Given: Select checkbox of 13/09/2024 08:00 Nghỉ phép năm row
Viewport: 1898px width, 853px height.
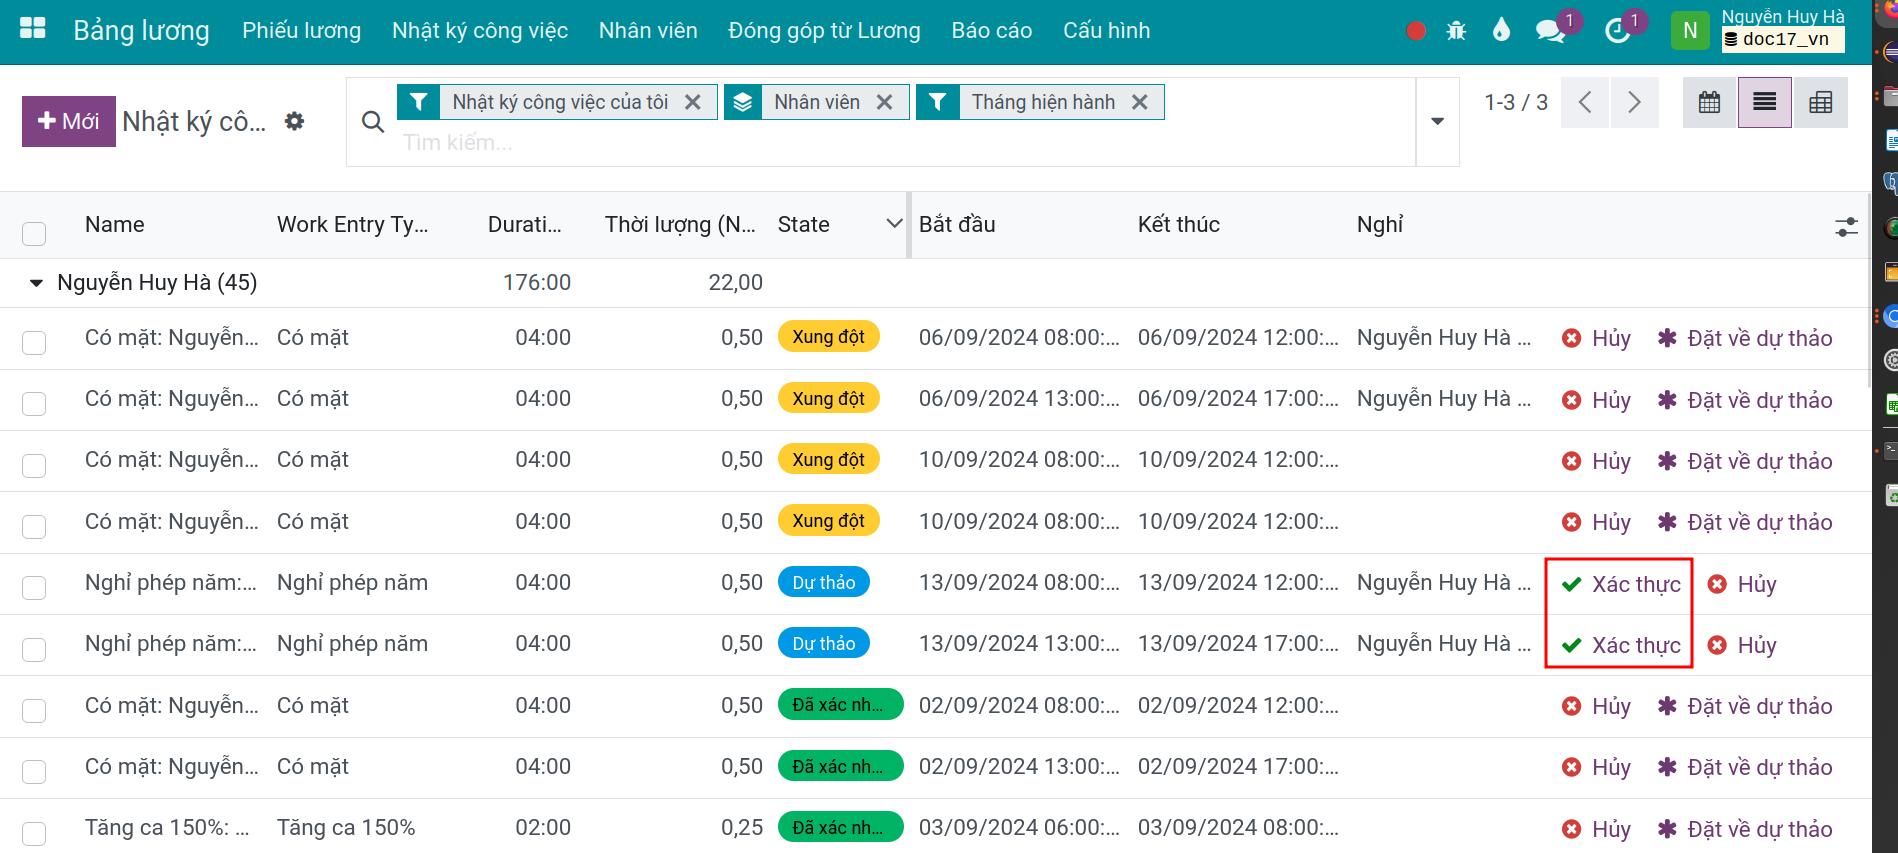Looking at the screenshot, I should pos(34,588).
